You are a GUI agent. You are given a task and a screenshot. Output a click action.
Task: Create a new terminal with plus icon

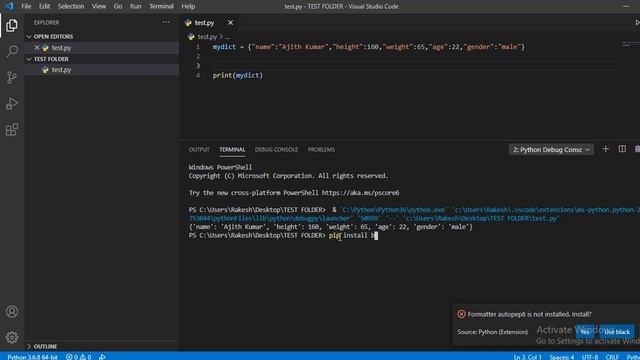coord(606,149)
